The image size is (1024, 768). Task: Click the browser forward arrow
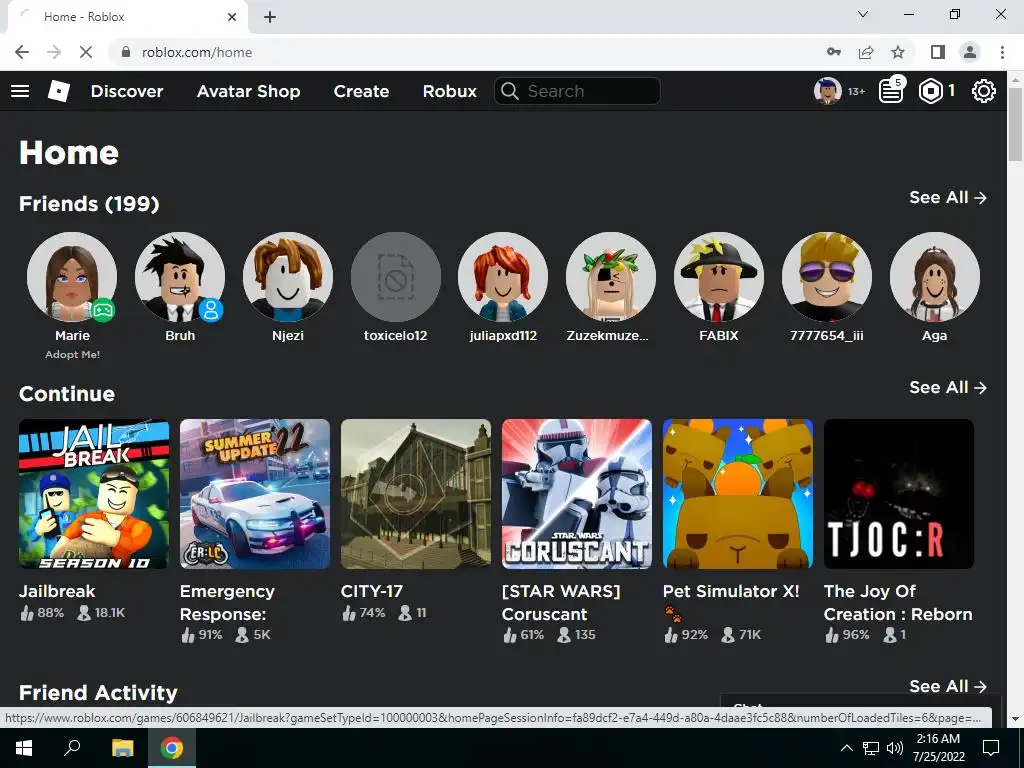pyautogui.click(x=54, y=52)
